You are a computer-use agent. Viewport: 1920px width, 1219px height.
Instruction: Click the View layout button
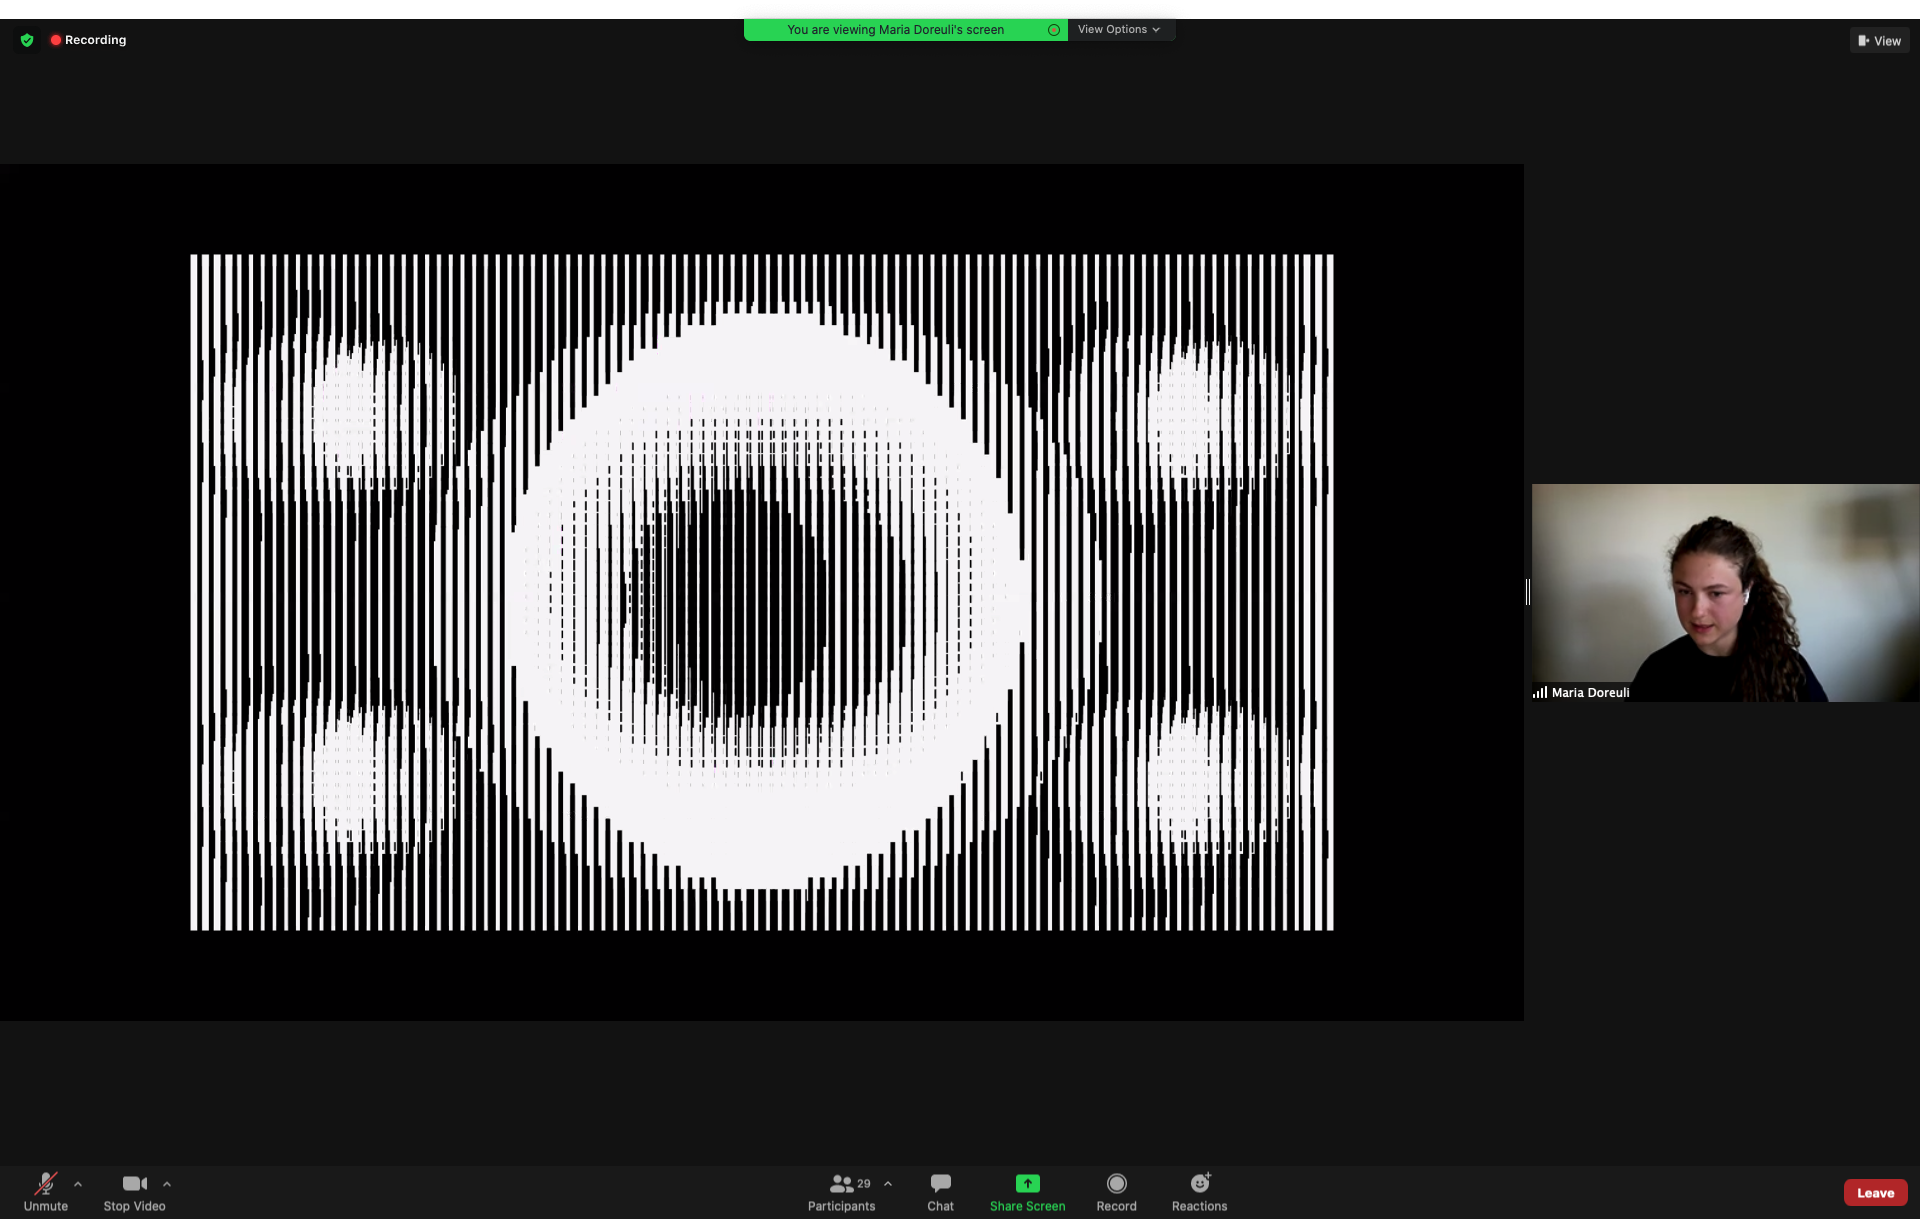pyautogui.click(x=1879, y=41)
